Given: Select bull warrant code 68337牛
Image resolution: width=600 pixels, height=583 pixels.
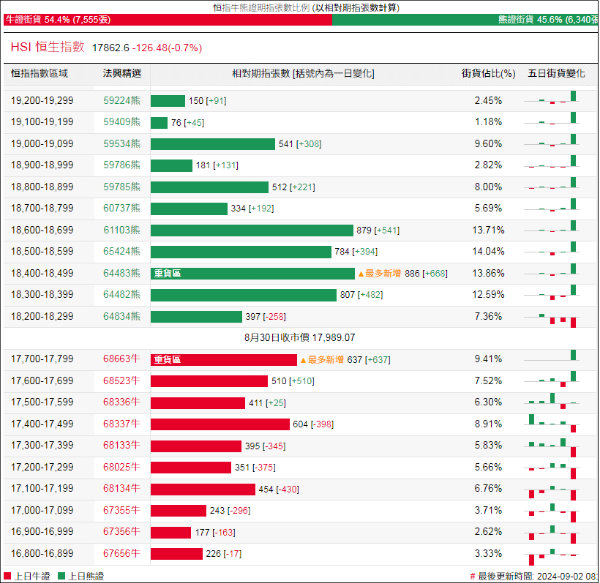Looking at the screenshot, I should (122, 424).
